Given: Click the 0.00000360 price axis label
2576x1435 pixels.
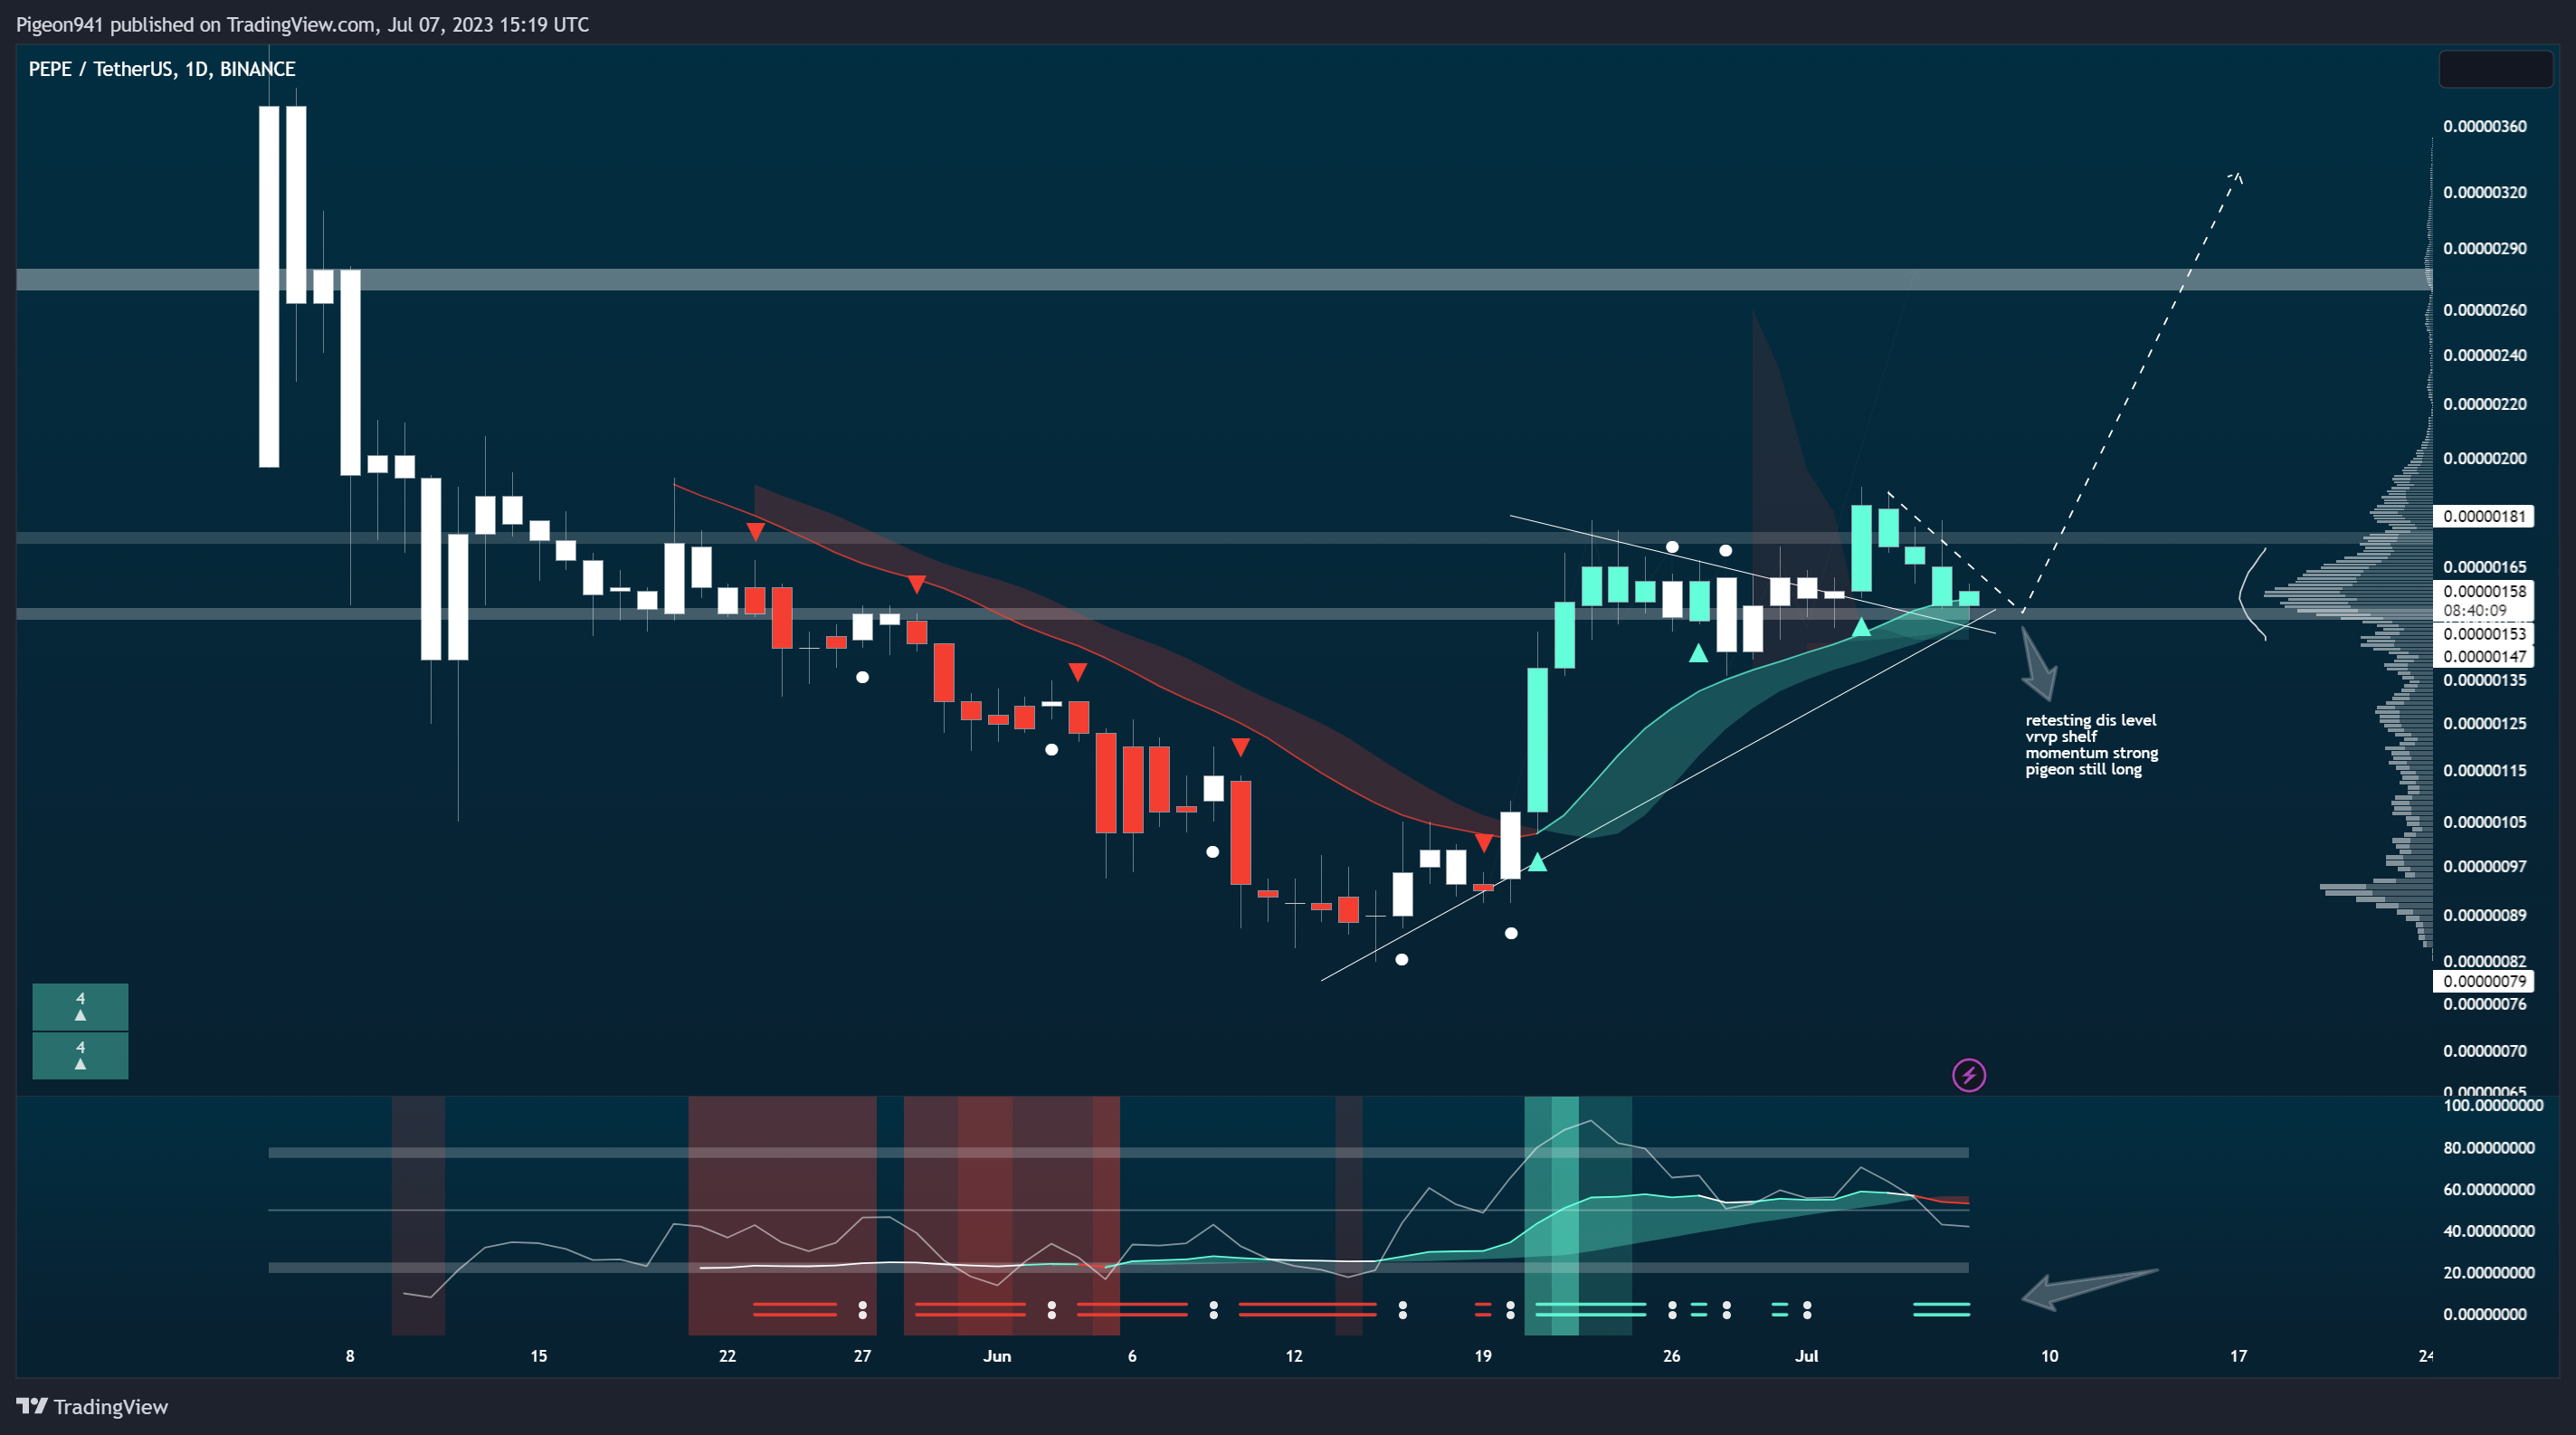Looking at the screenshot, I should click(x=2484, y=126).
